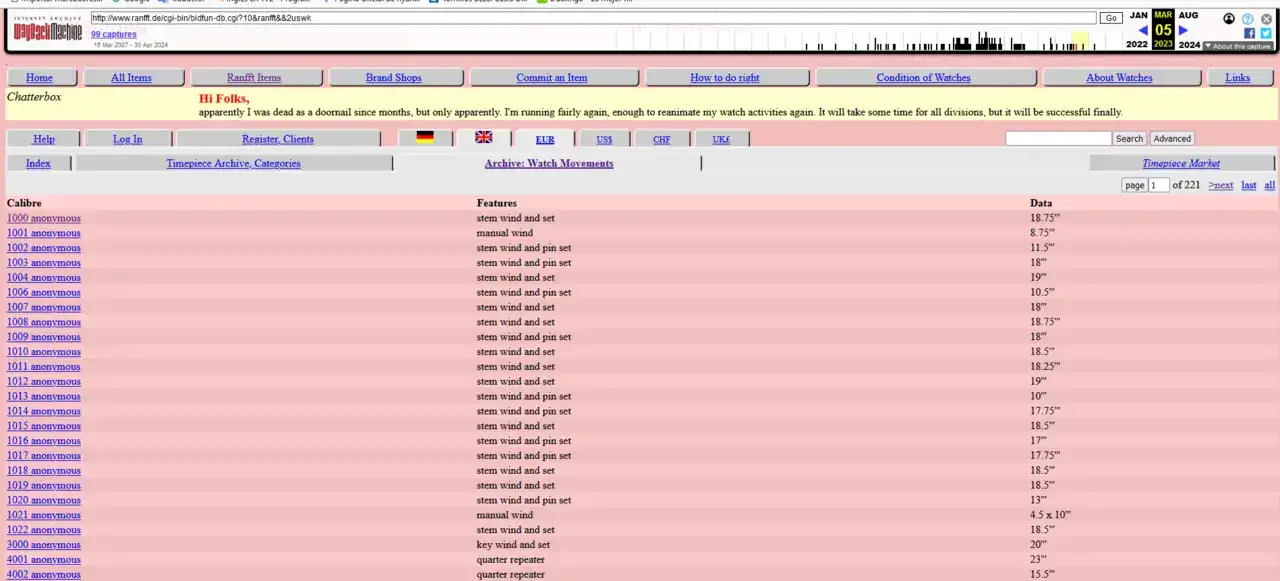The width and height of the screenshot is (1280, 581).
Task: Click the '4.5 x 10''' data value
Action: 1050,515
